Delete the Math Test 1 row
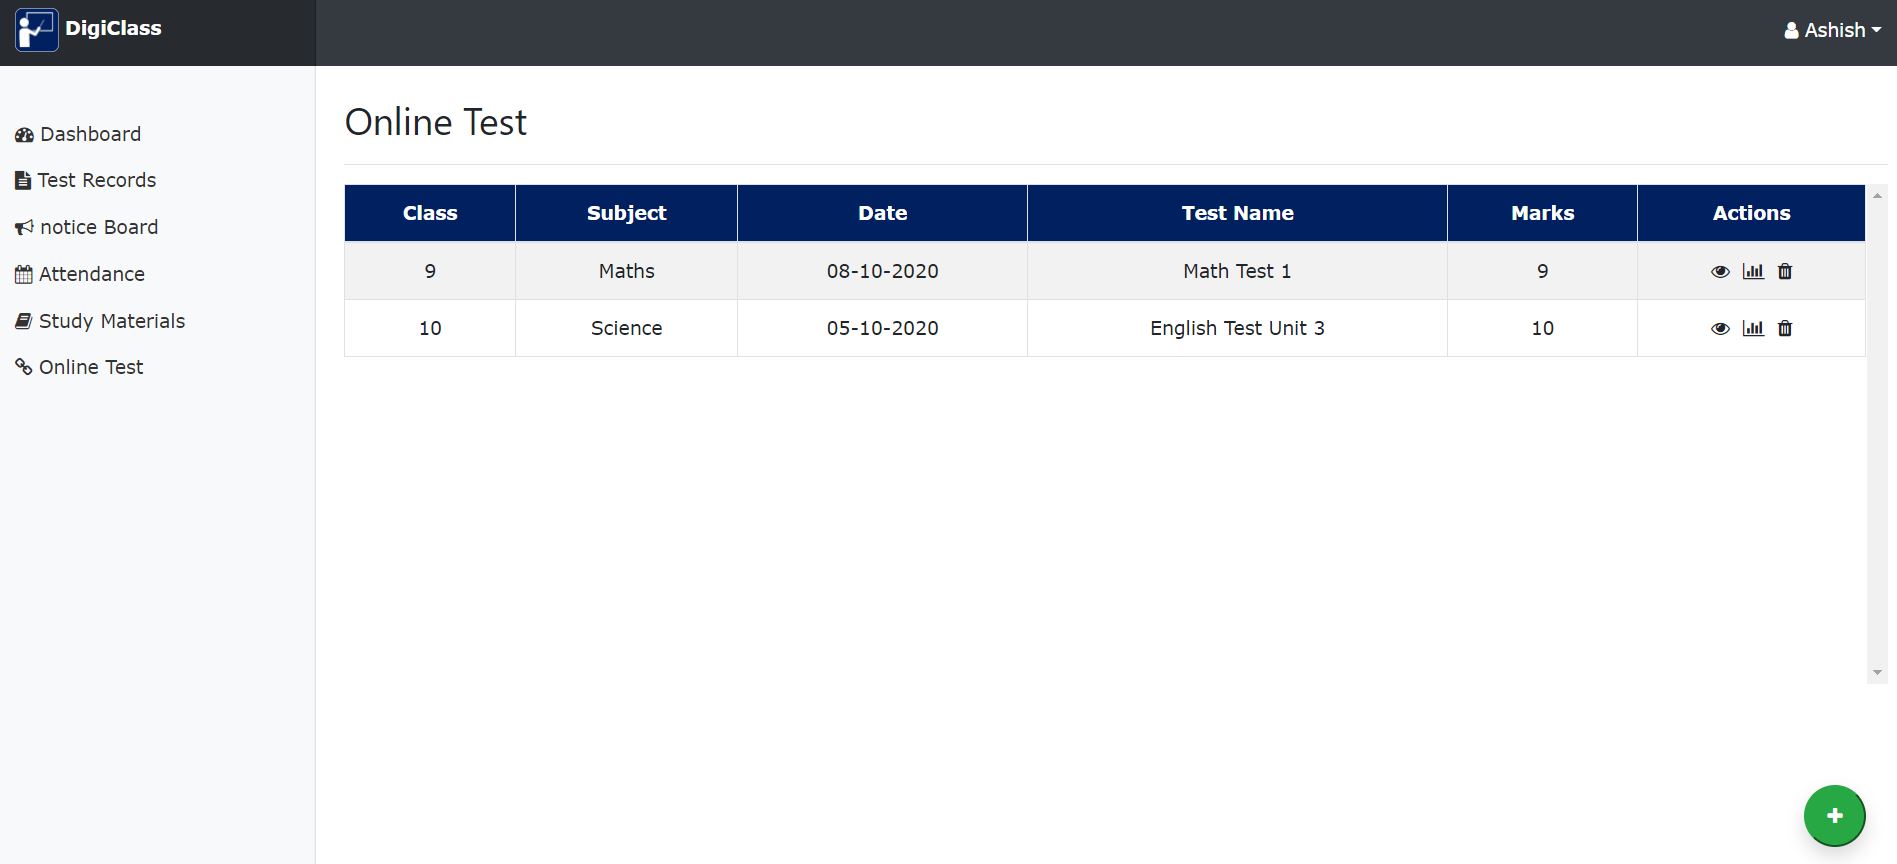1897x864 pixels. pos(1785,271)
